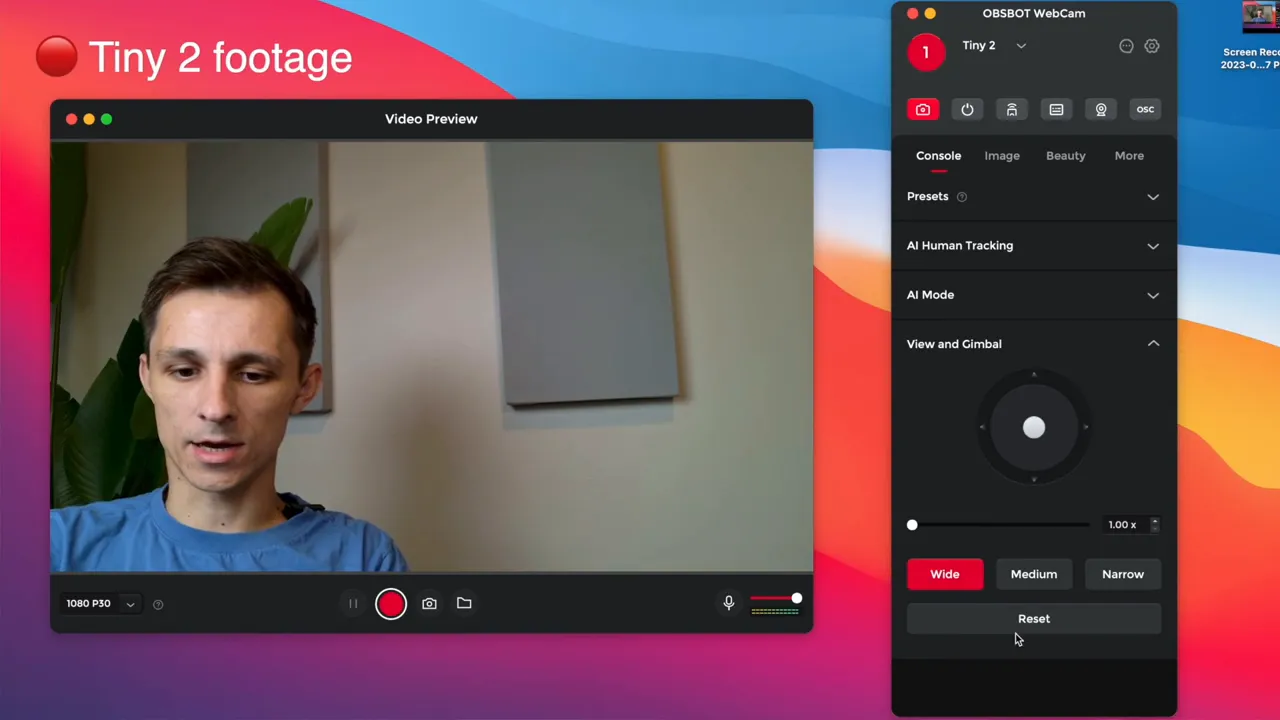Viewport: 1280px width, 720px height.
Task: Start recording with the red record button
Action: (391, 603)
